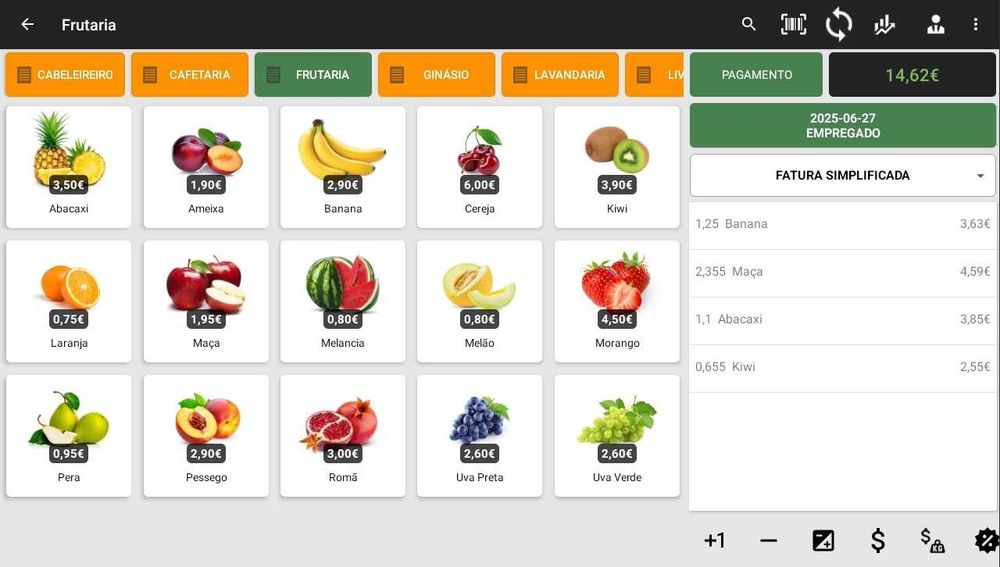Click the dollar sign price icon
This screenshot has width=1000, height=567.
878,541
